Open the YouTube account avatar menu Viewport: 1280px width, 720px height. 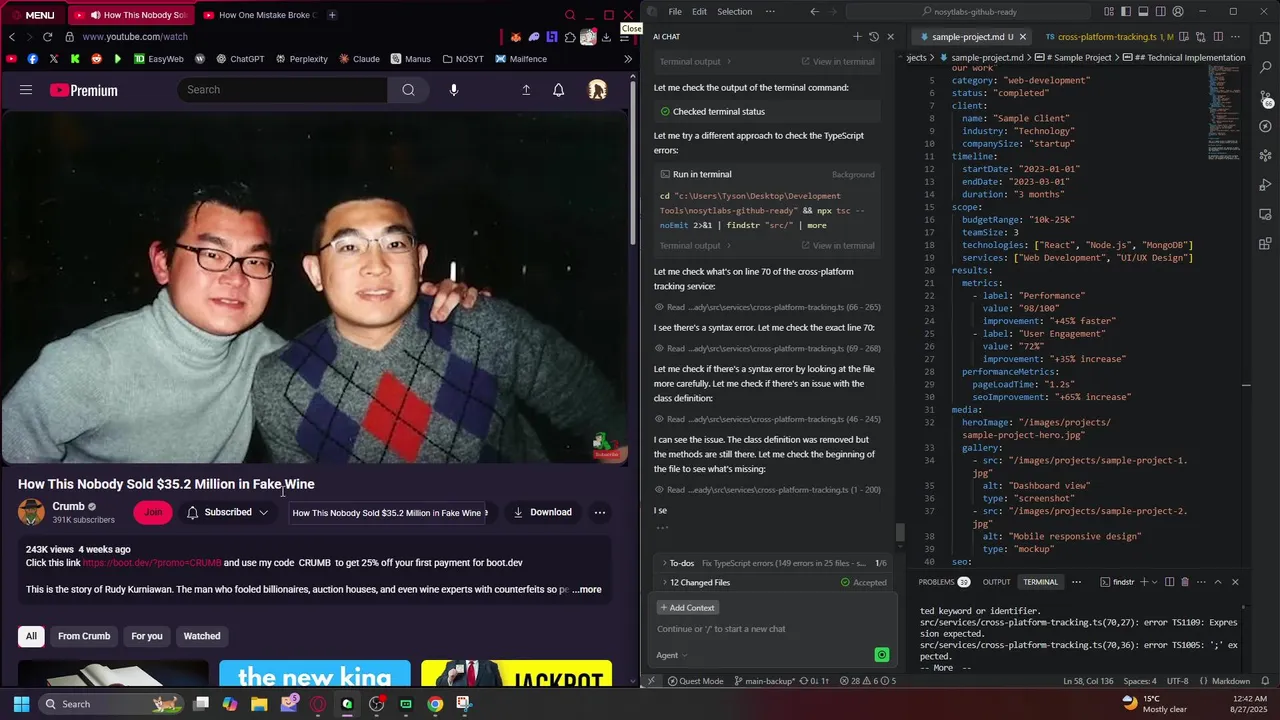click(x=598, y=90)
